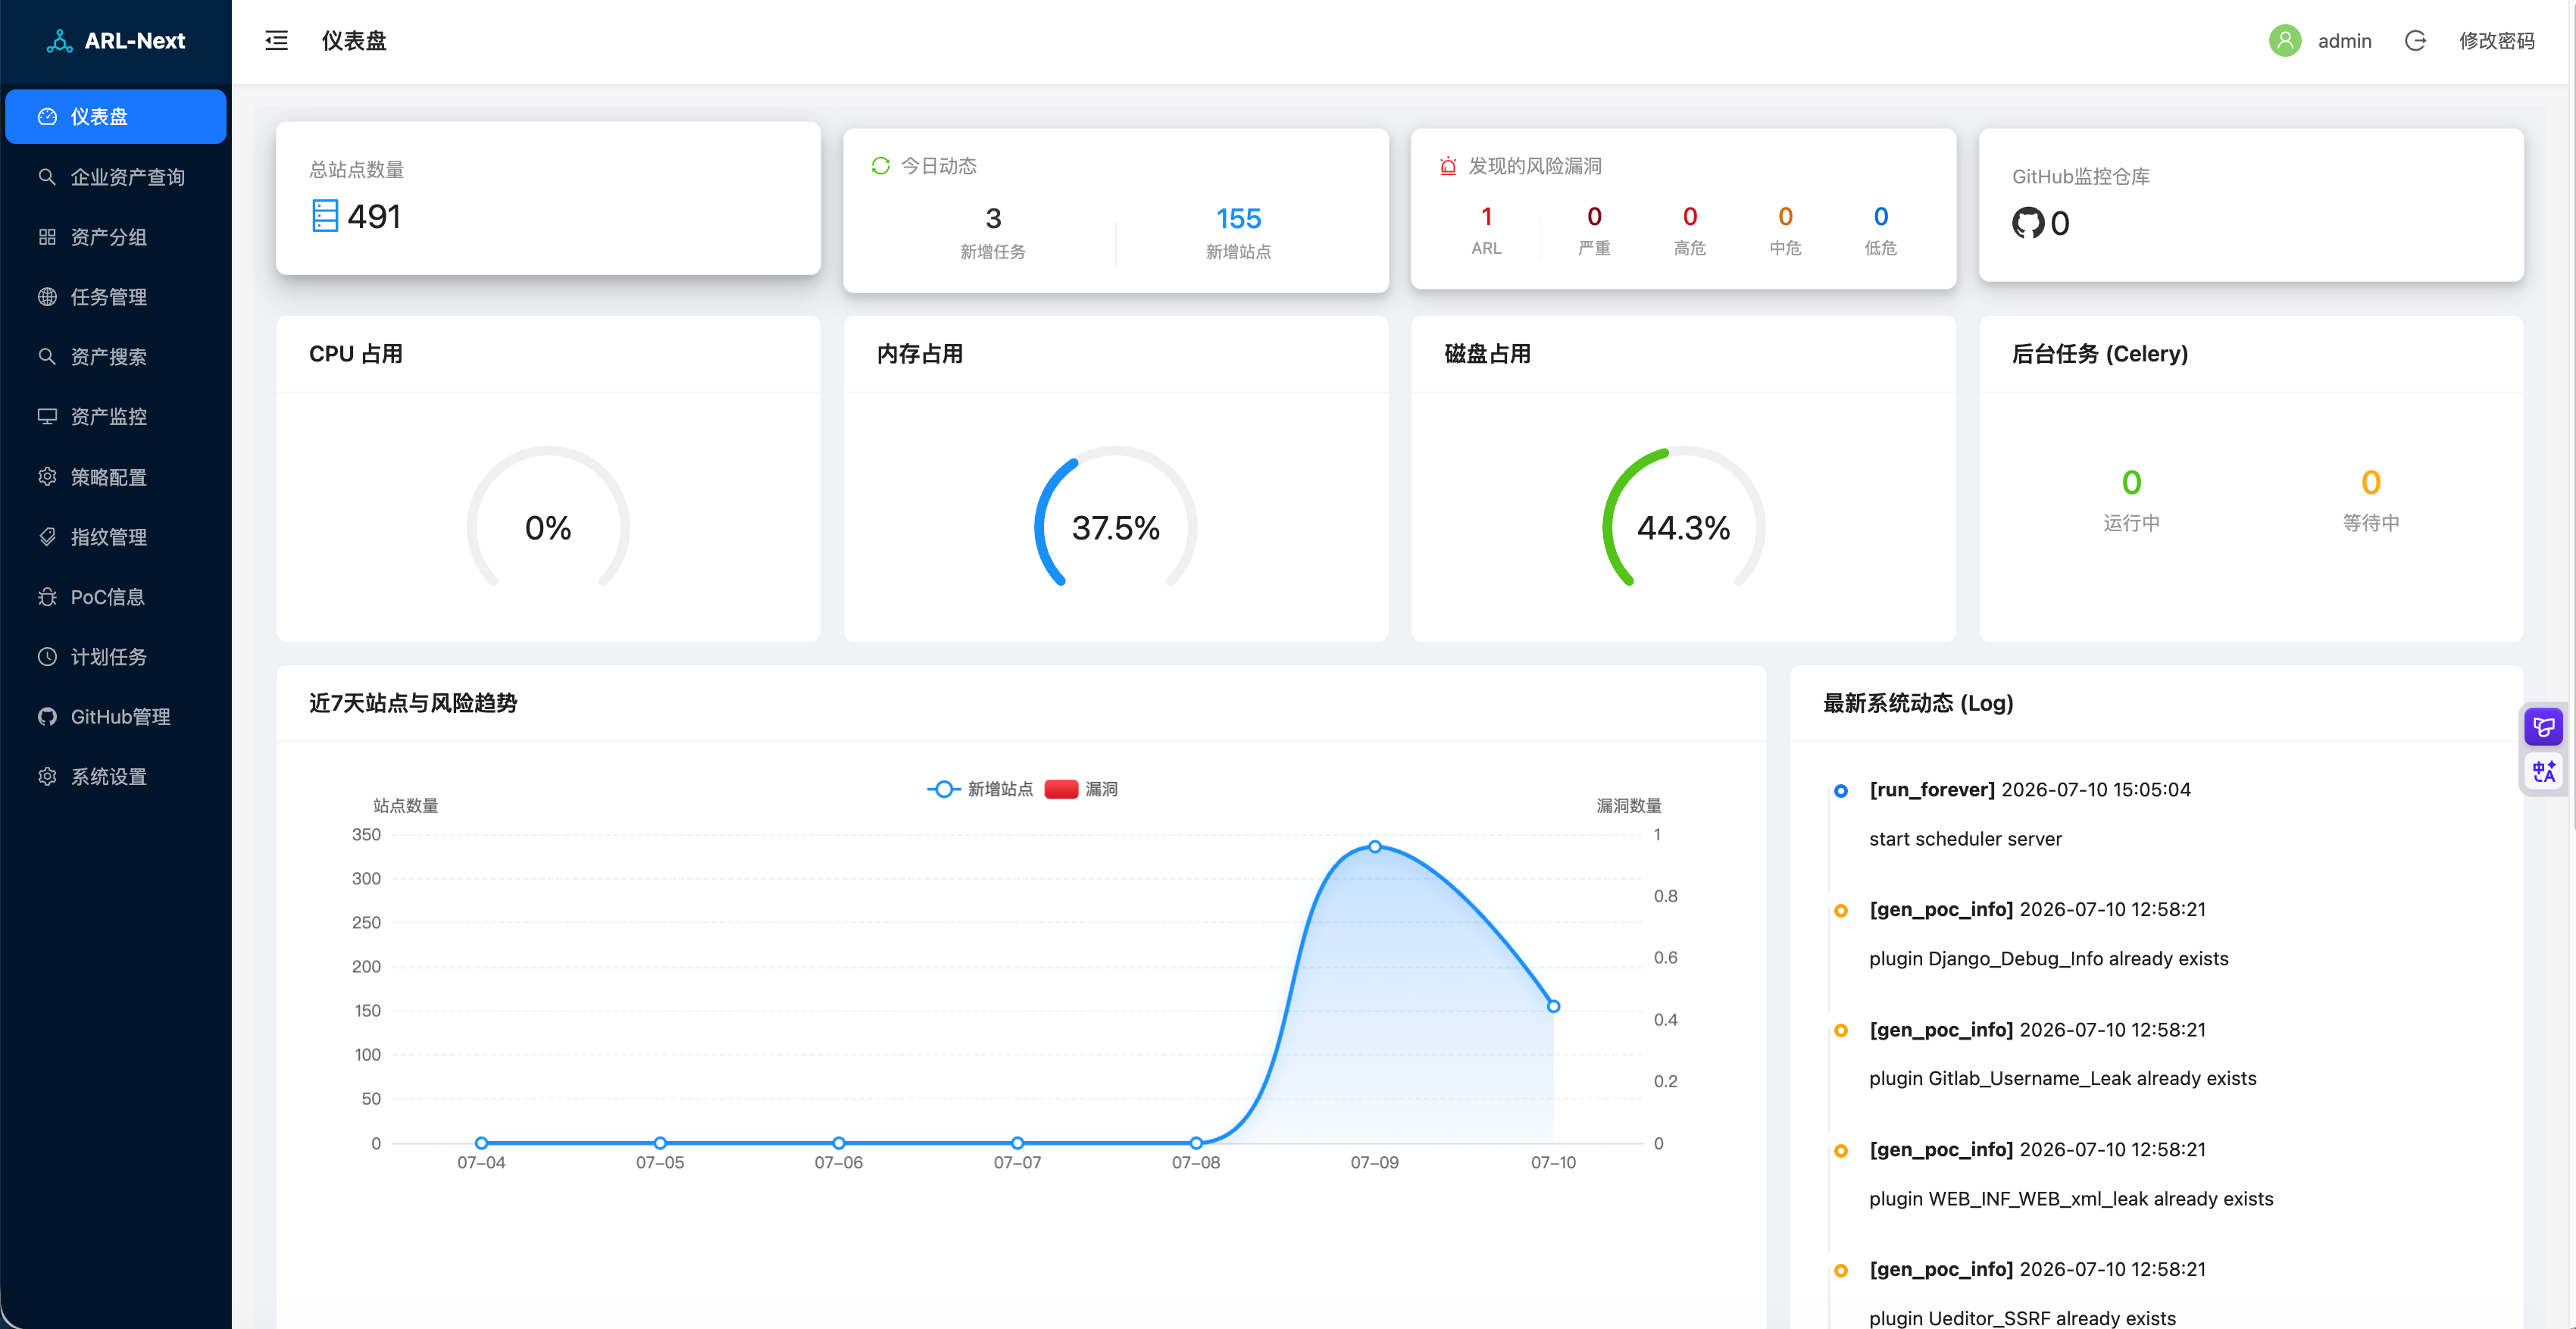Click the 运行中 Celery task count

pos(2131,483)
